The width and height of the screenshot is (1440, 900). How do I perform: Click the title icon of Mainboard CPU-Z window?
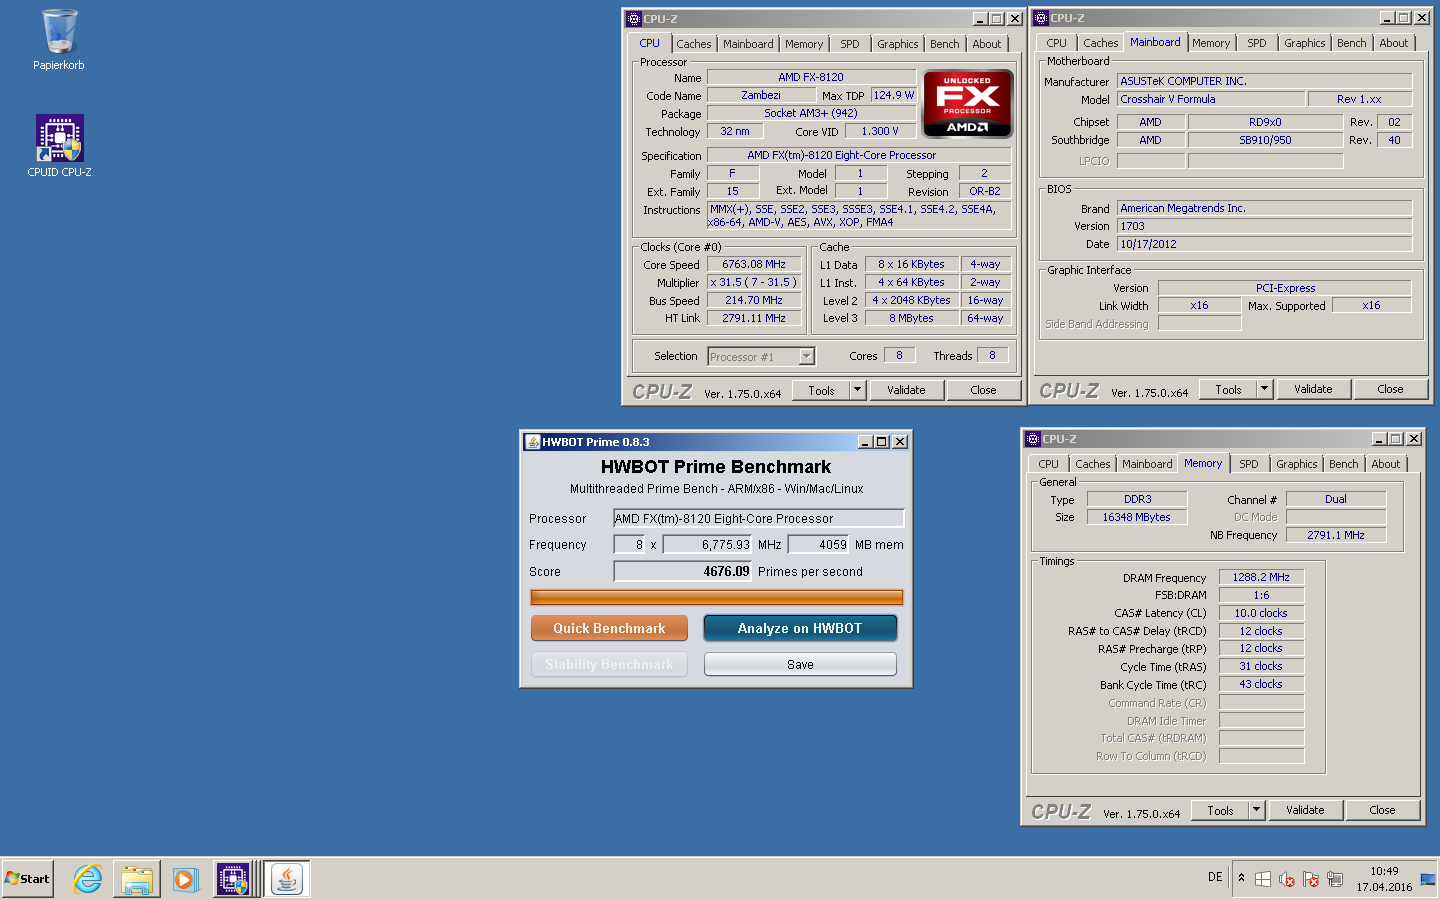point(1040,18)
